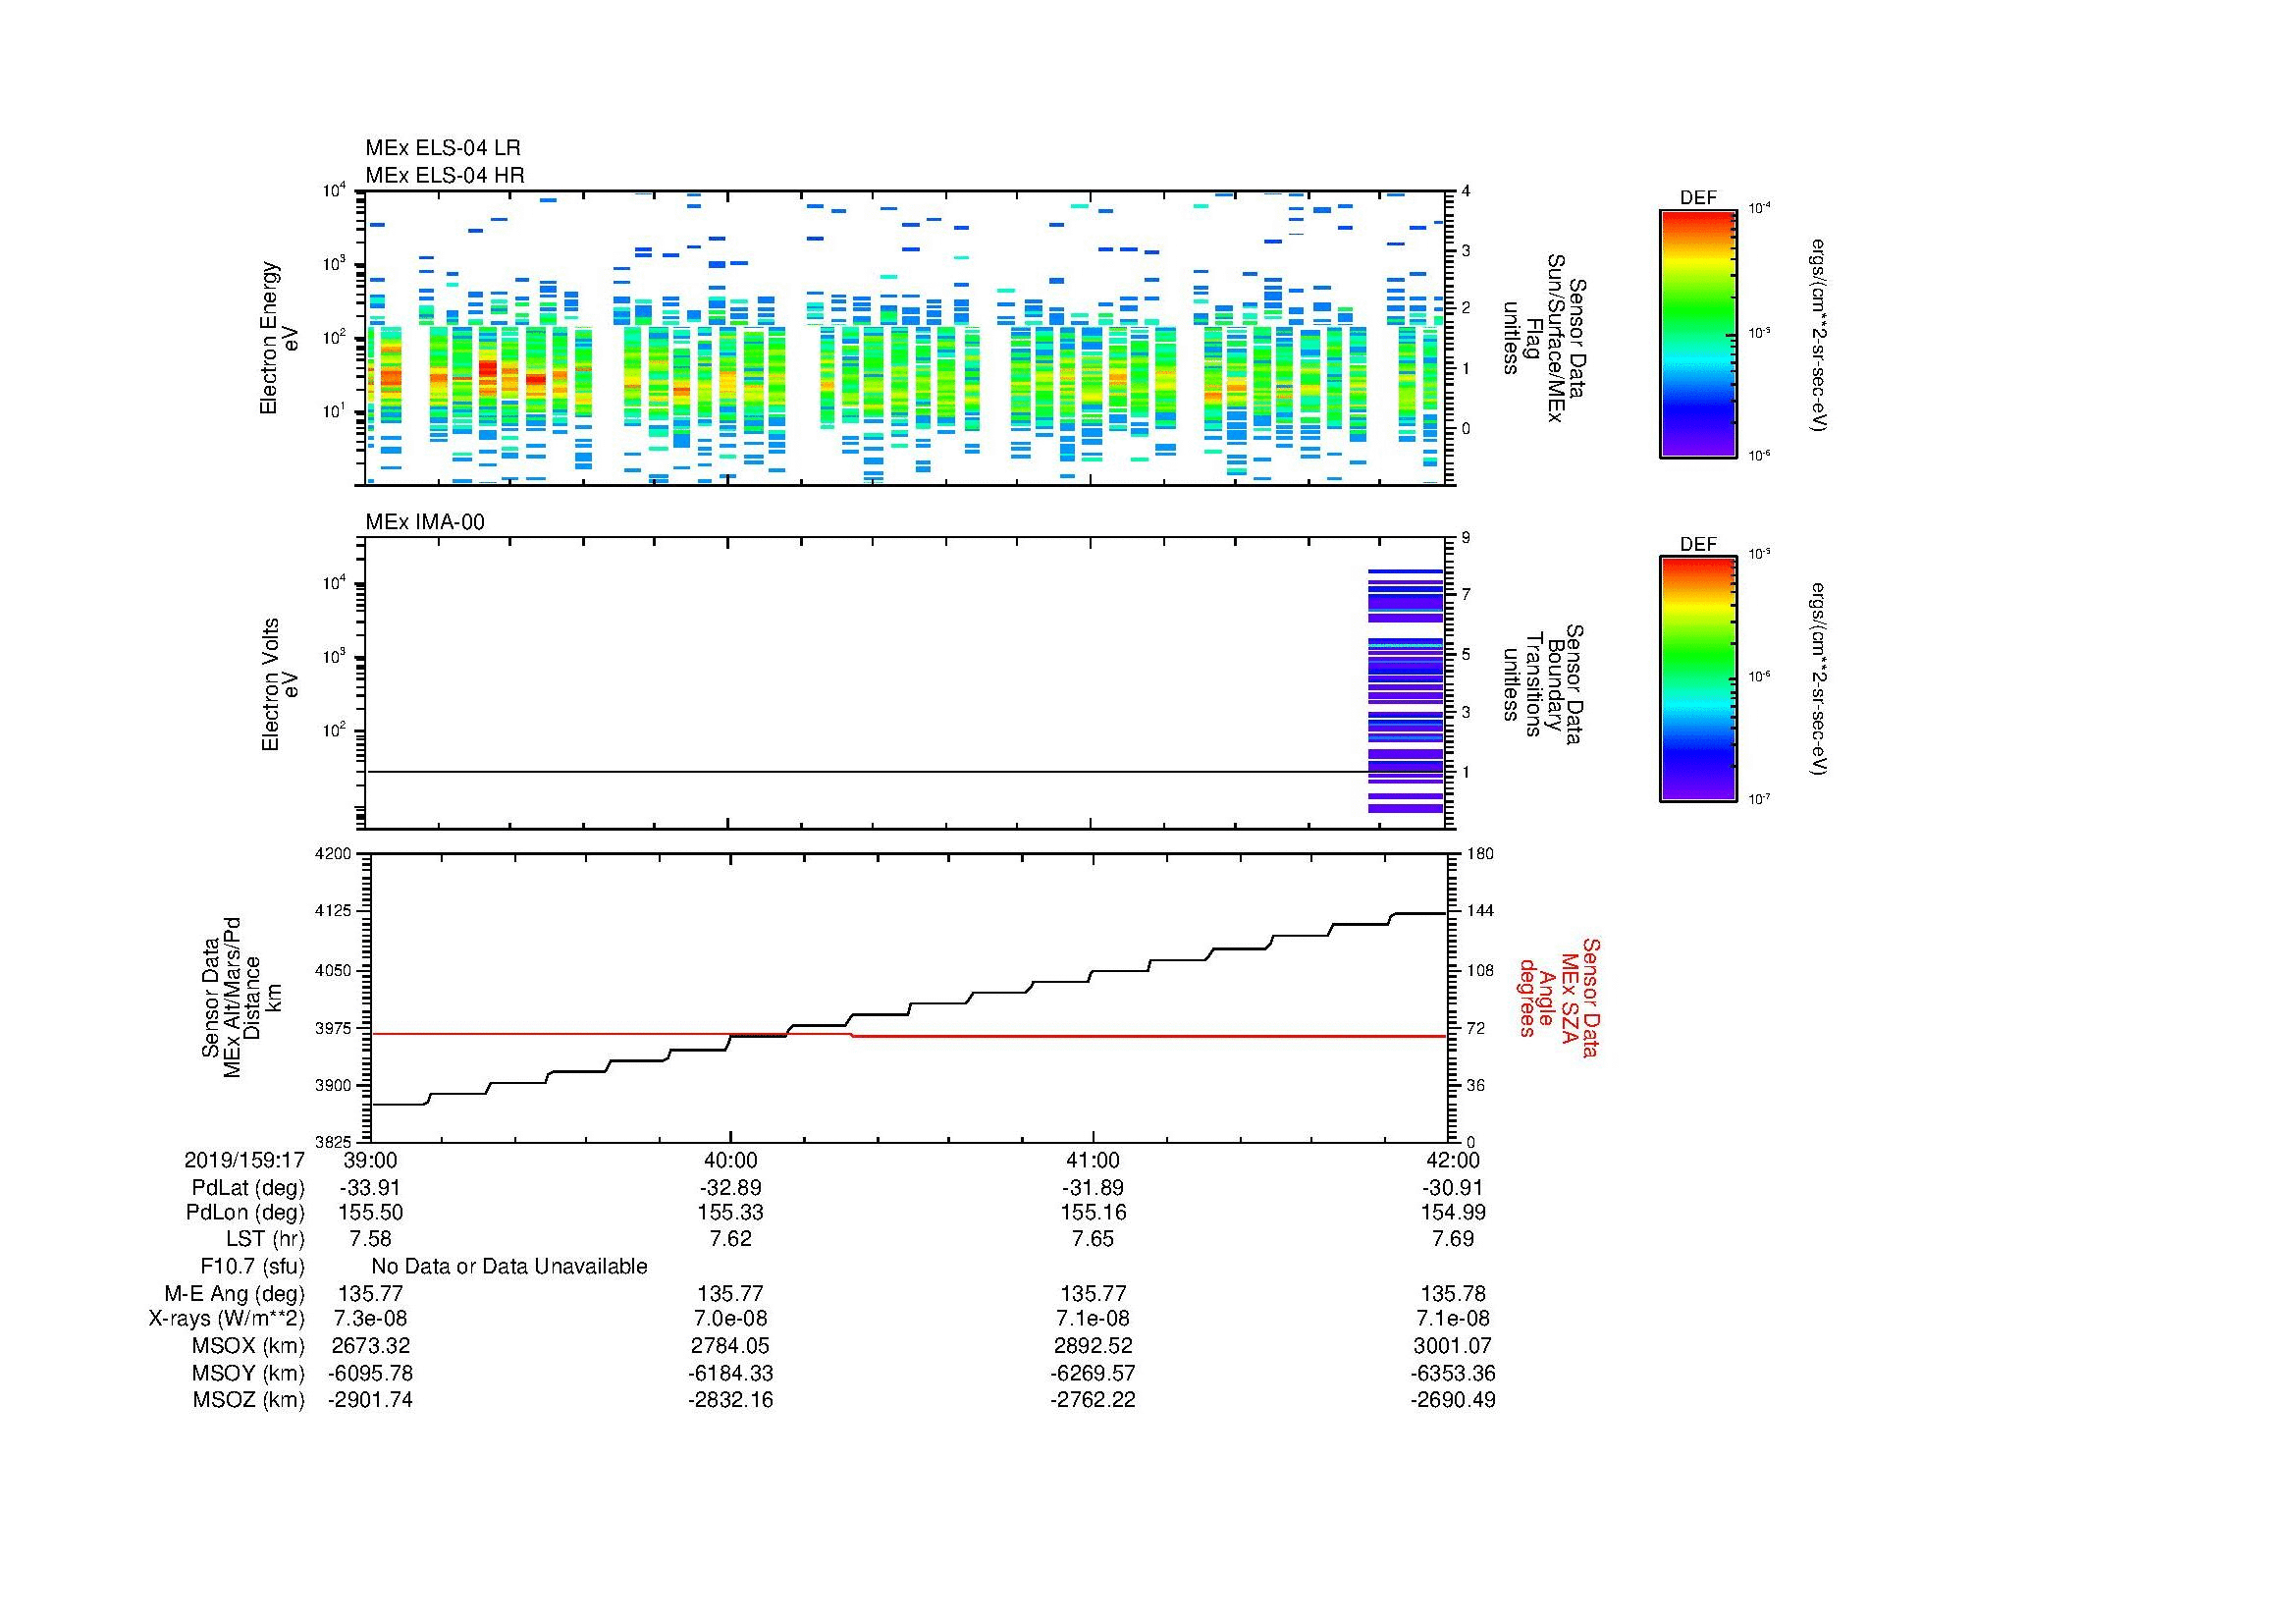Click the PdLon (deg) row label
This screenshot has height=1623, width=2296.
[245, 1212]
